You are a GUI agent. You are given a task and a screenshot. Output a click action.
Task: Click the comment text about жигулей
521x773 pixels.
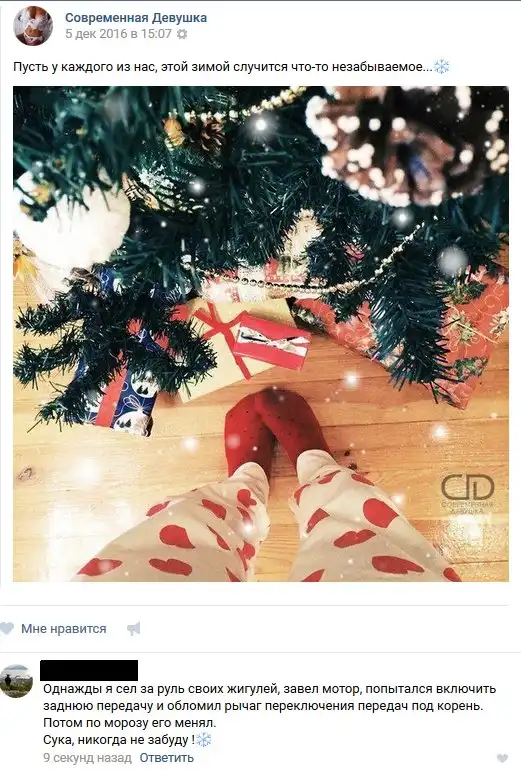(270, 714)
